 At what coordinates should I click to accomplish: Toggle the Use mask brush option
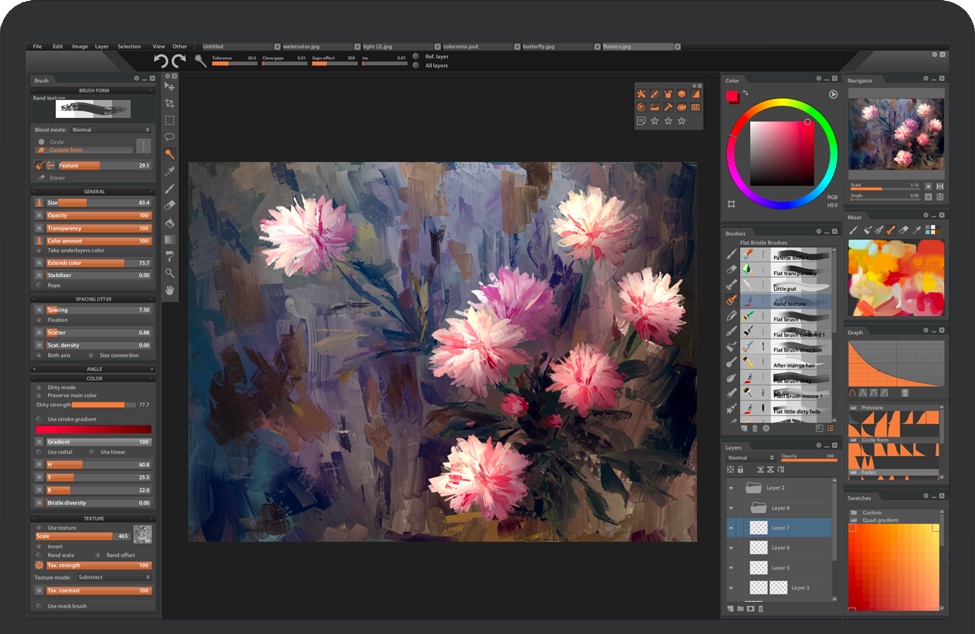(40, 606)
